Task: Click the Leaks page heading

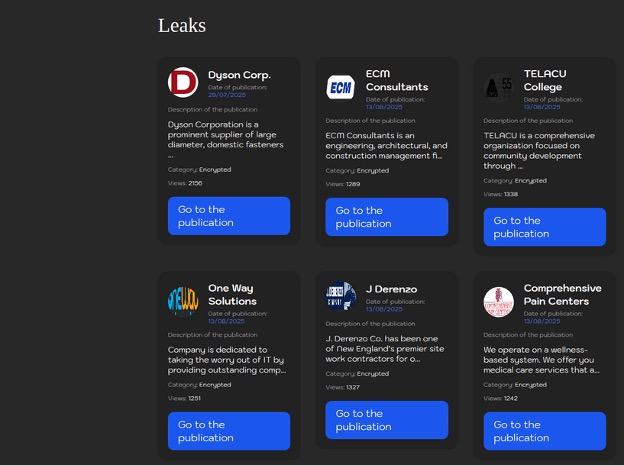Action: (x=182, y=25)
